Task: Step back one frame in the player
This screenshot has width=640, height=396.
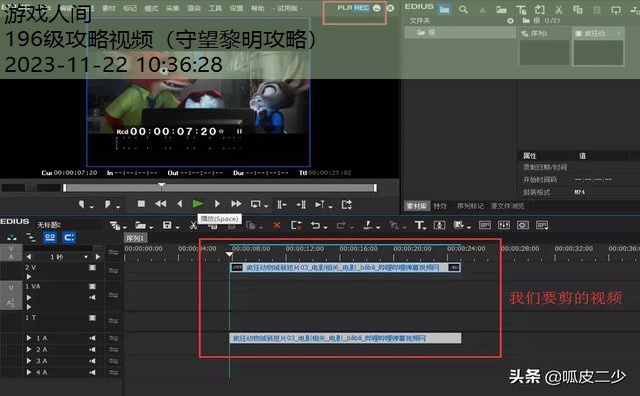Action: 180,204
